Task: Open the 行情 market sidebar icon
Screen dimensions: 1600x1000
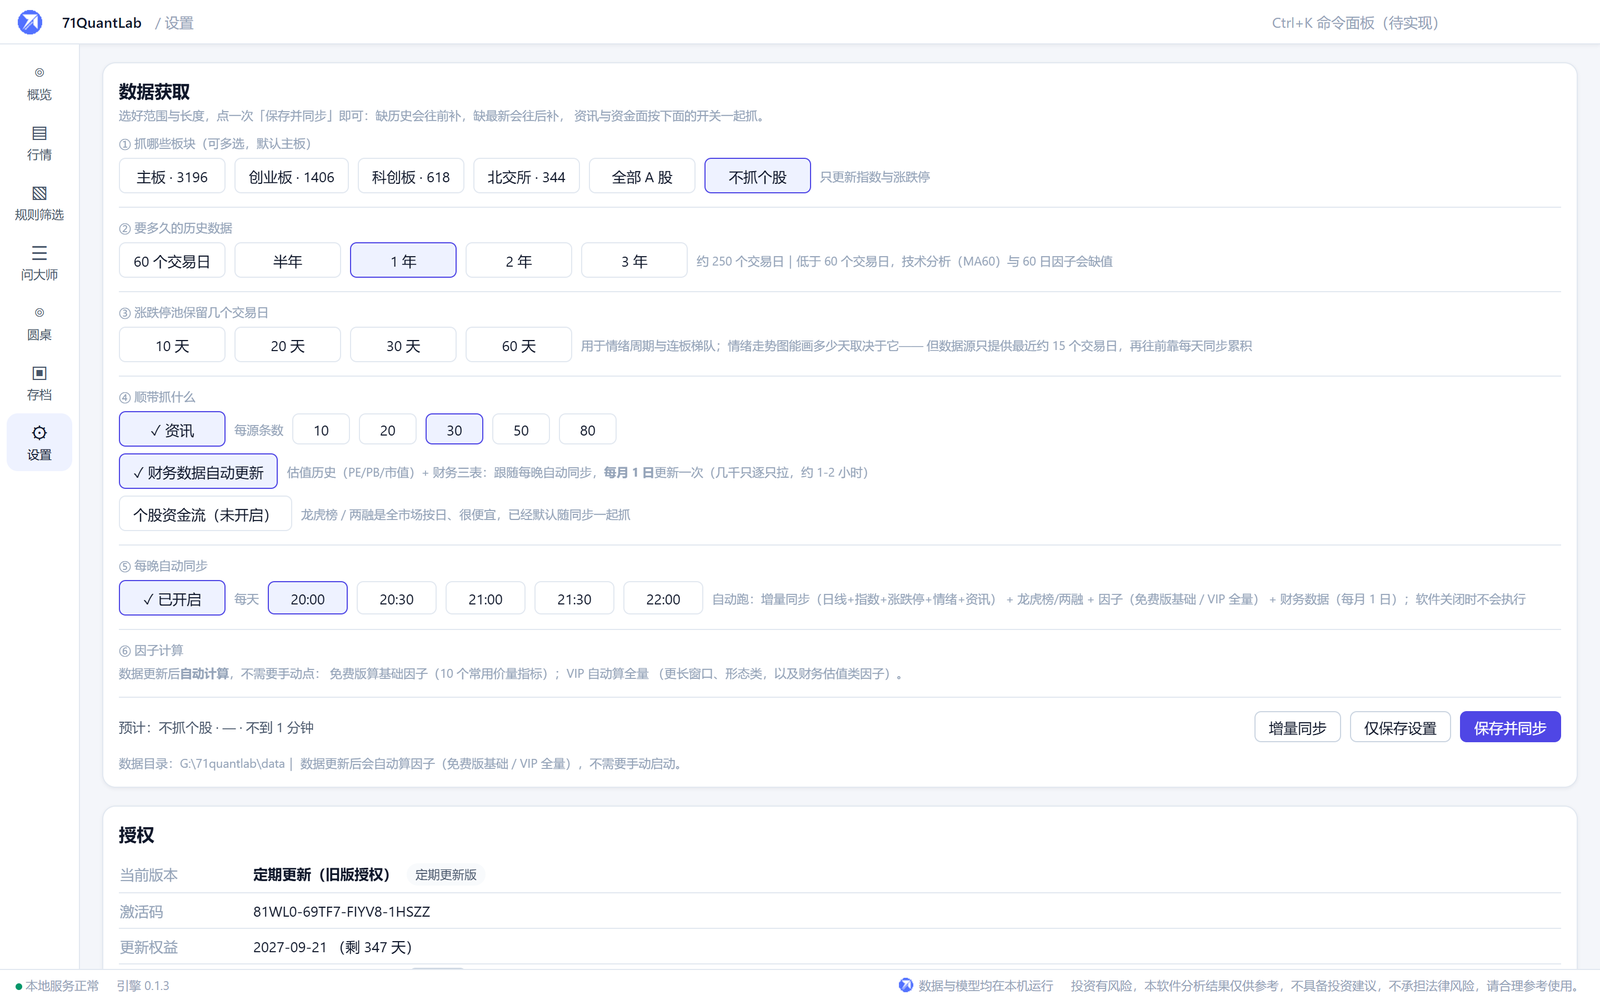Action: pyautogui.click(x=39, y=143)
